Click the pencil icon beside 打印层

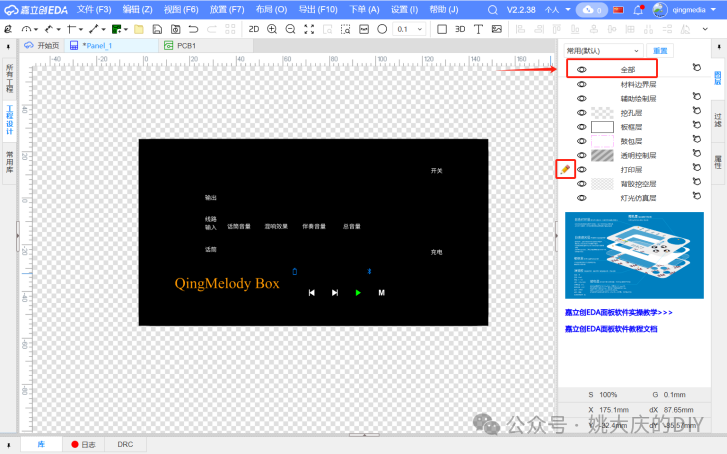coord(565,169)
